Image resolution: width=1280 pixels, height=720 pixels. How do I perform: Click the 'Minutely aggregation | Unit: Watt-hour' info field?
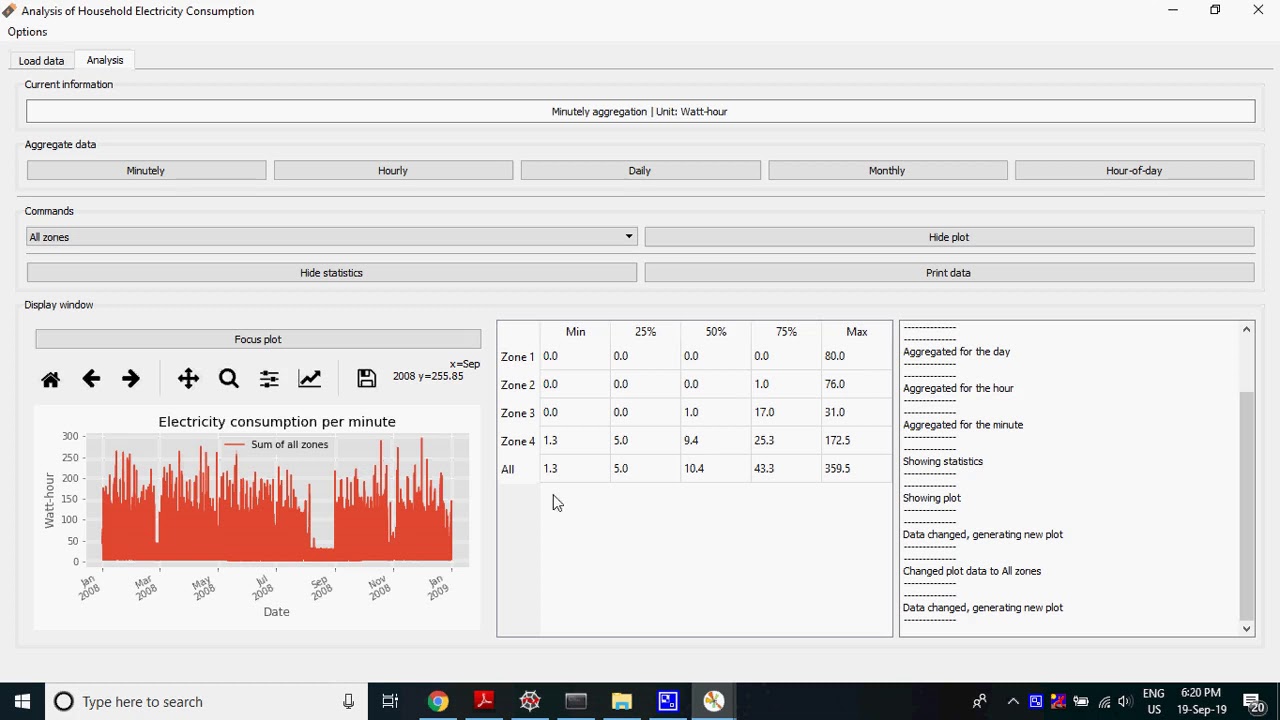[640, 112]
